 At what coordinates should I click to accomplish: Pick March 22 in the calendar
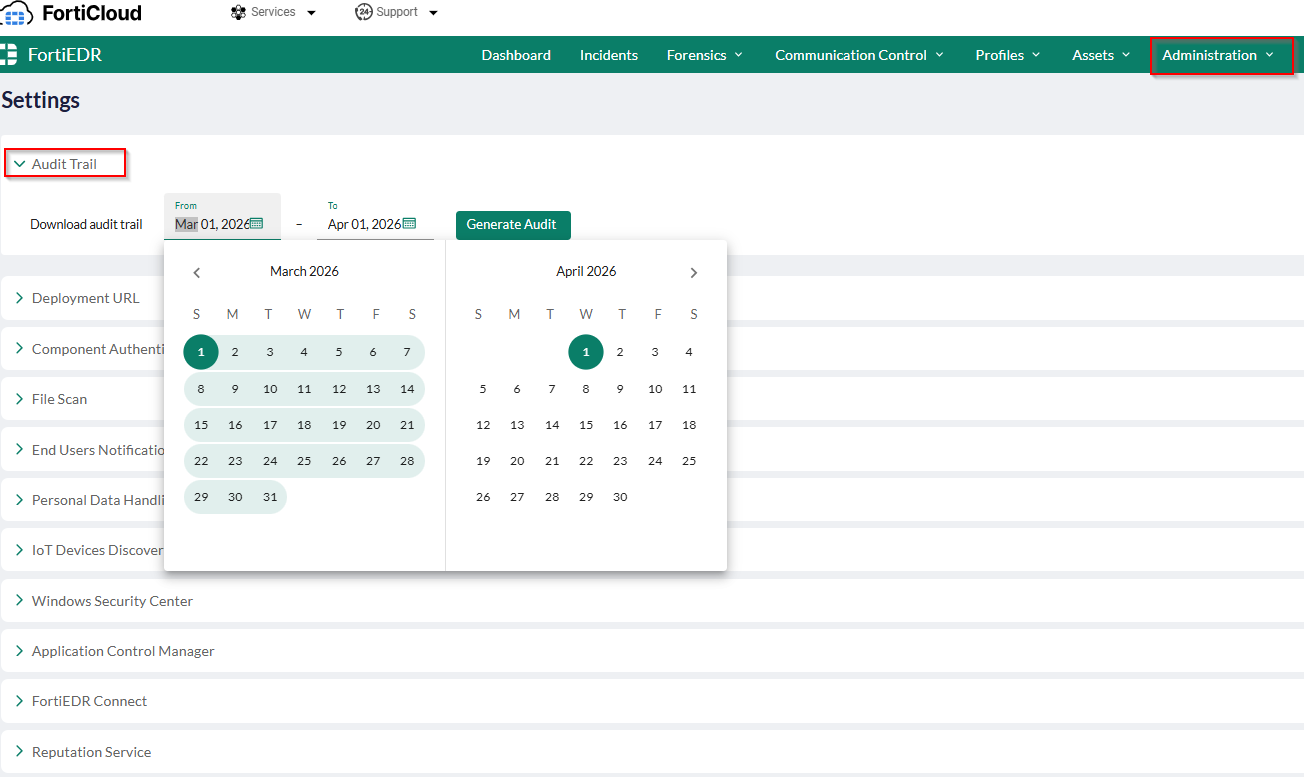[201, 461]
